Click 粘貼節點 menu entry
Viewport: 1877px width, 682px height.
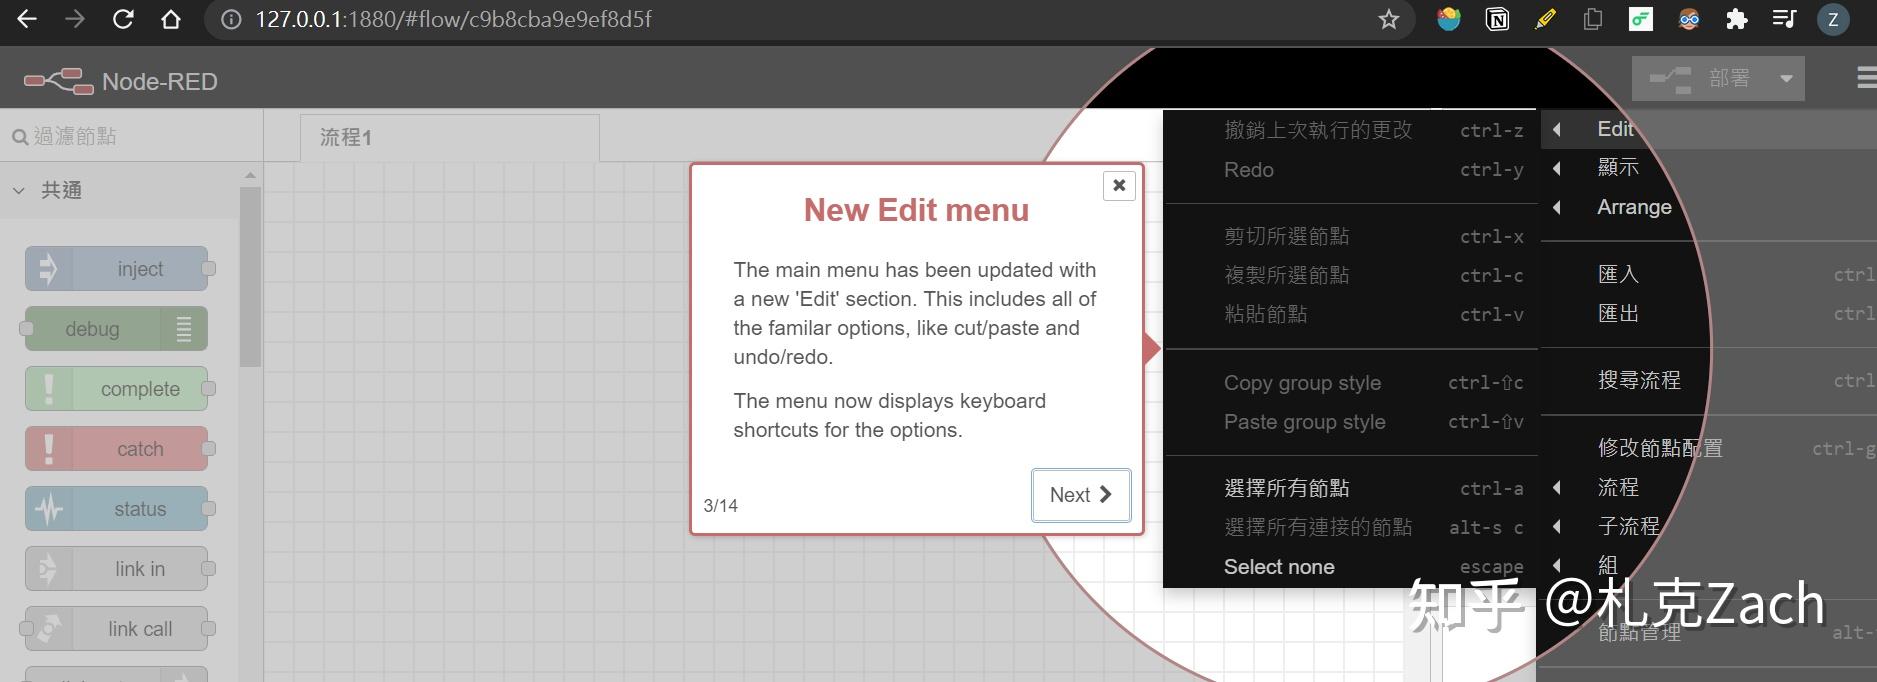click(x=1351, y=314)
